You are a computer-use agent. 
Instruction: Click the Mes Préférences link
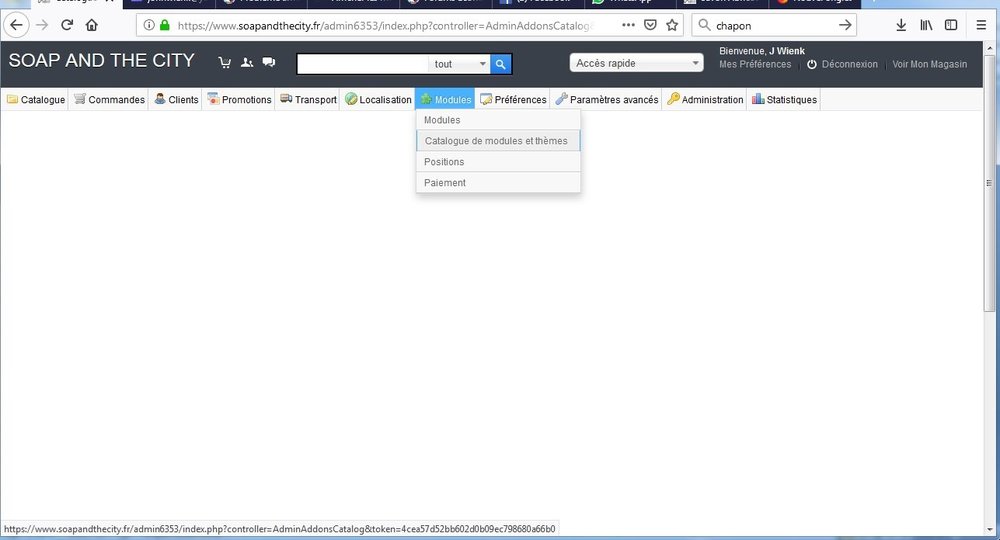coord(755,64)
